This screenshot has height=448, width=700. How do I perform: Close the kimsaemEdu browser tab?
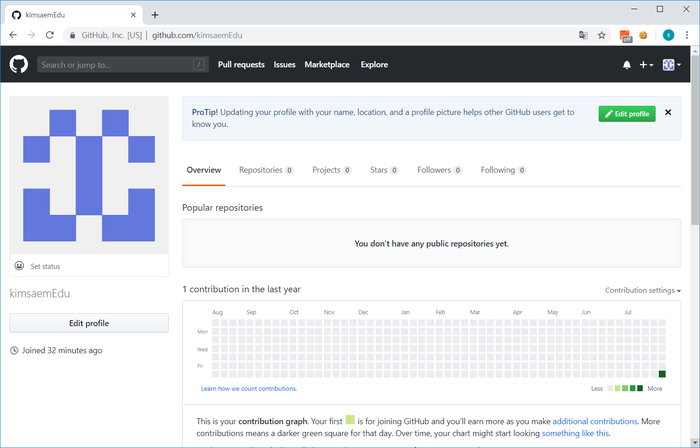[133, 15]
